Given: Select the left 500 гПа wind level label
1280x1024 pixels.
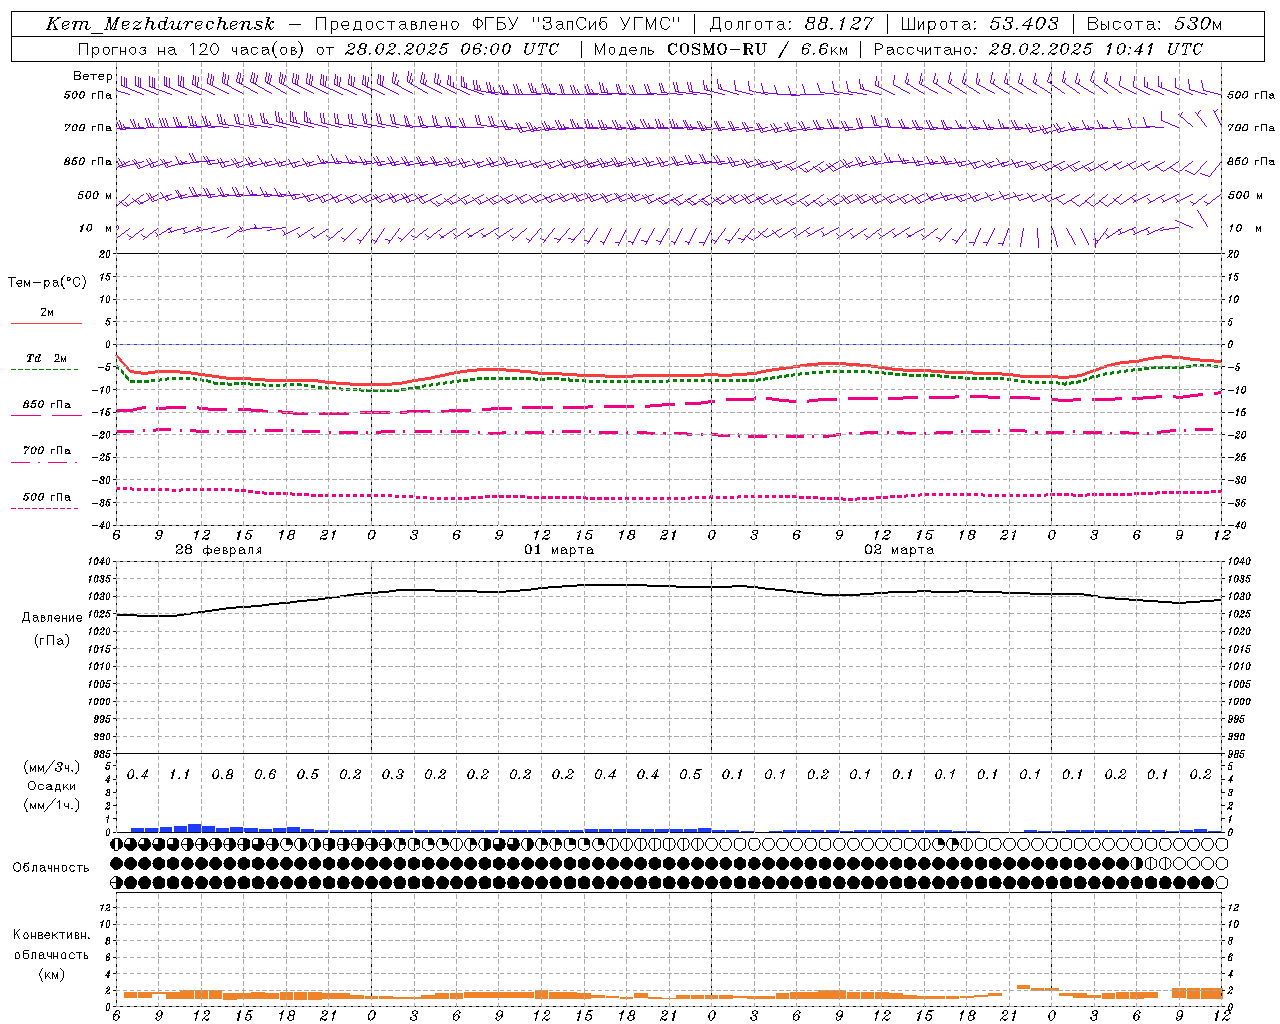Looking at the screenshot, I should tap(88, 95).
